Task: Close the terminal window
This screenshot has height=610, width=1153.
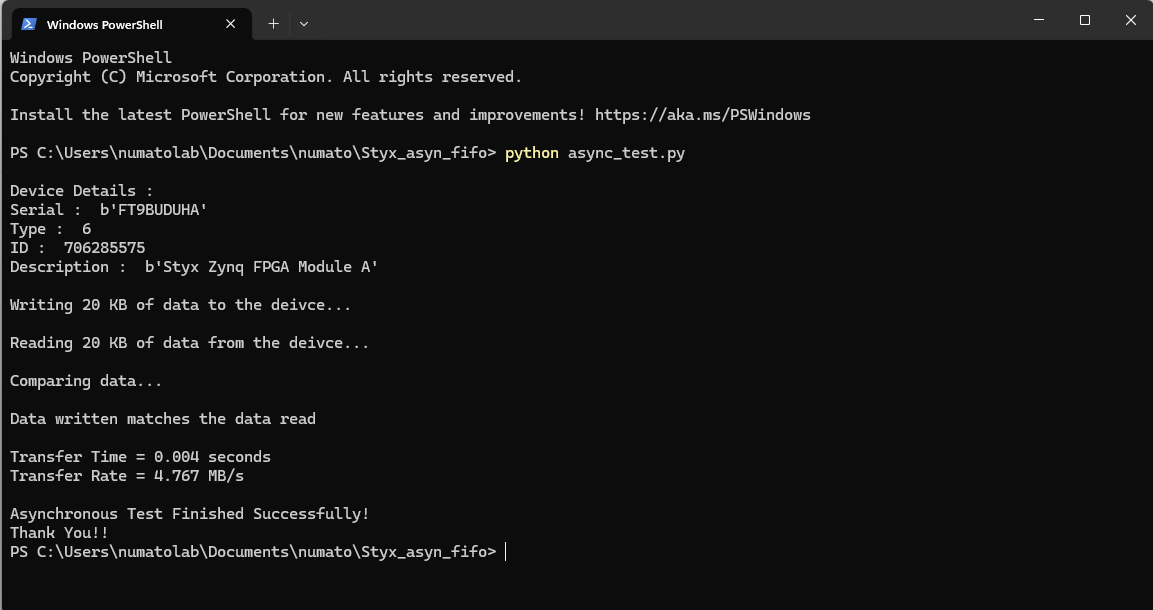Action: (x=1130, y=20)
